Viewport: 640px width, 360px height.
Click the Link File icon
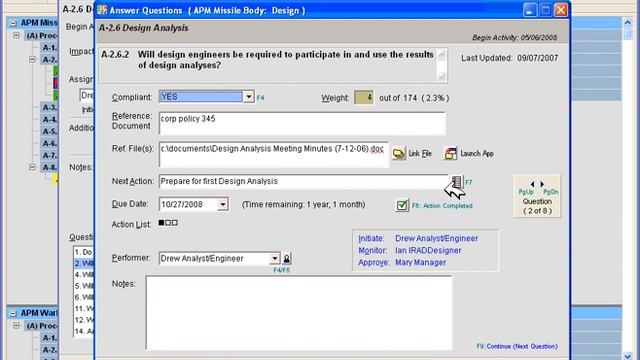399,153
